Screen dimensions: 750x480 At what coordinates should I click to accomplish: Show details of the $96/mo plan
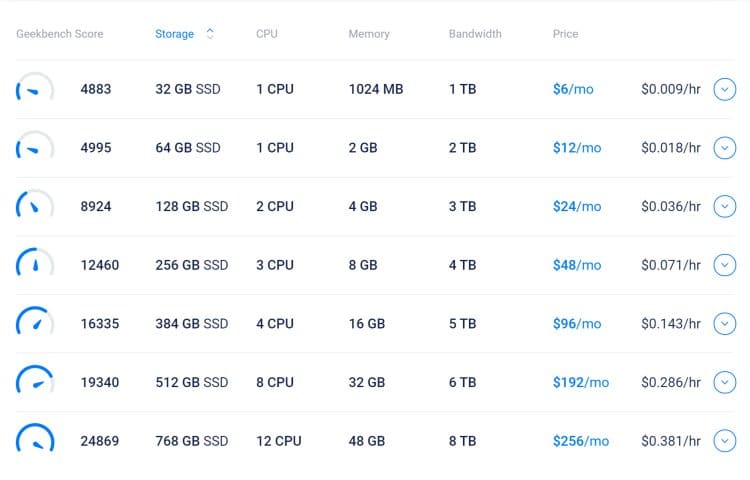725,324
